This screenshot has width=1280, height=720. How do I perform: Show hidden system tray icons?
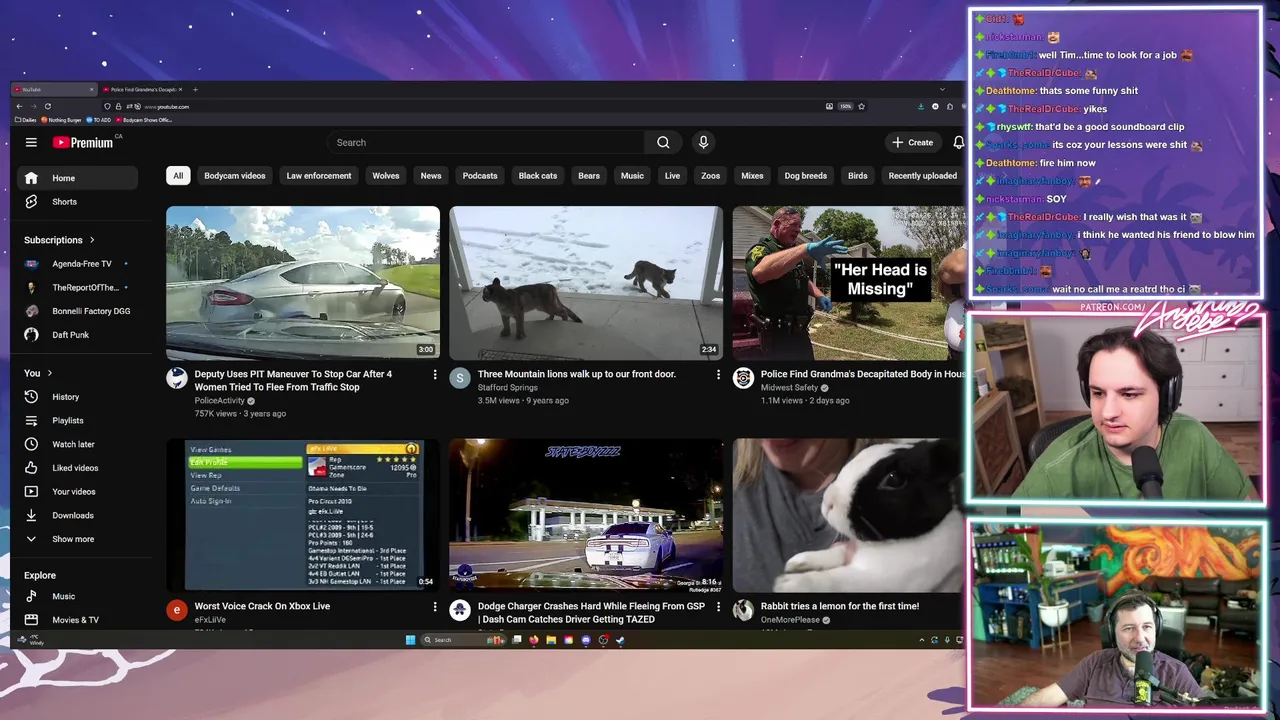coord(921,640)
